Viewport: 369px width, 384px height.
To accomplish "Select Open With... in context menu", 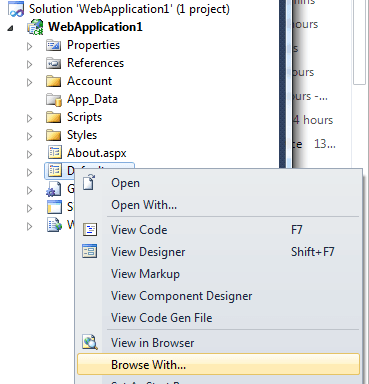I will pos(144,205).
